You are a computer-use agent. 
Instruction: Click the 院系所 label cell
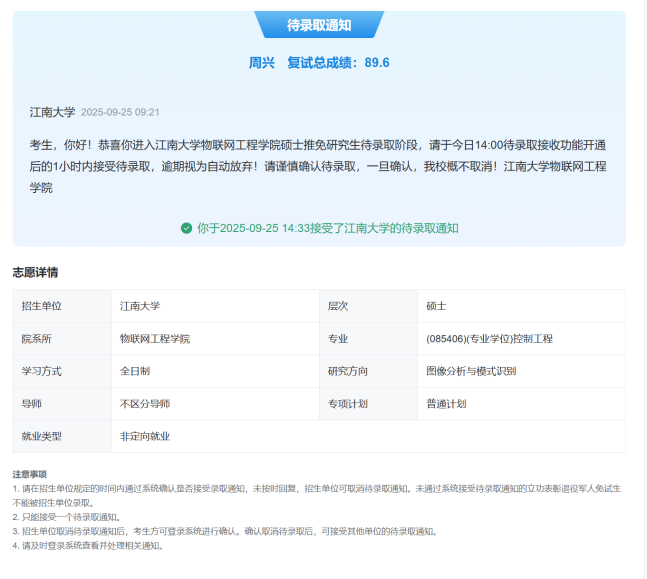click(x=62, y=339)
